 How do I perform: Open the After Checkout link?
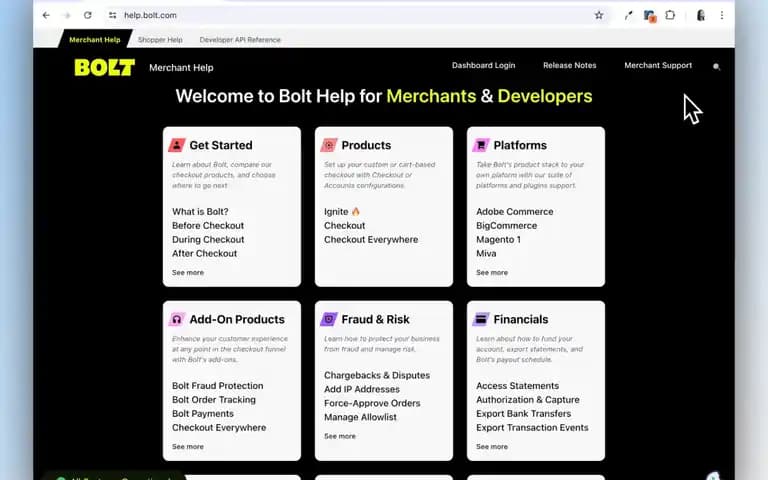(x=204, y=253)
